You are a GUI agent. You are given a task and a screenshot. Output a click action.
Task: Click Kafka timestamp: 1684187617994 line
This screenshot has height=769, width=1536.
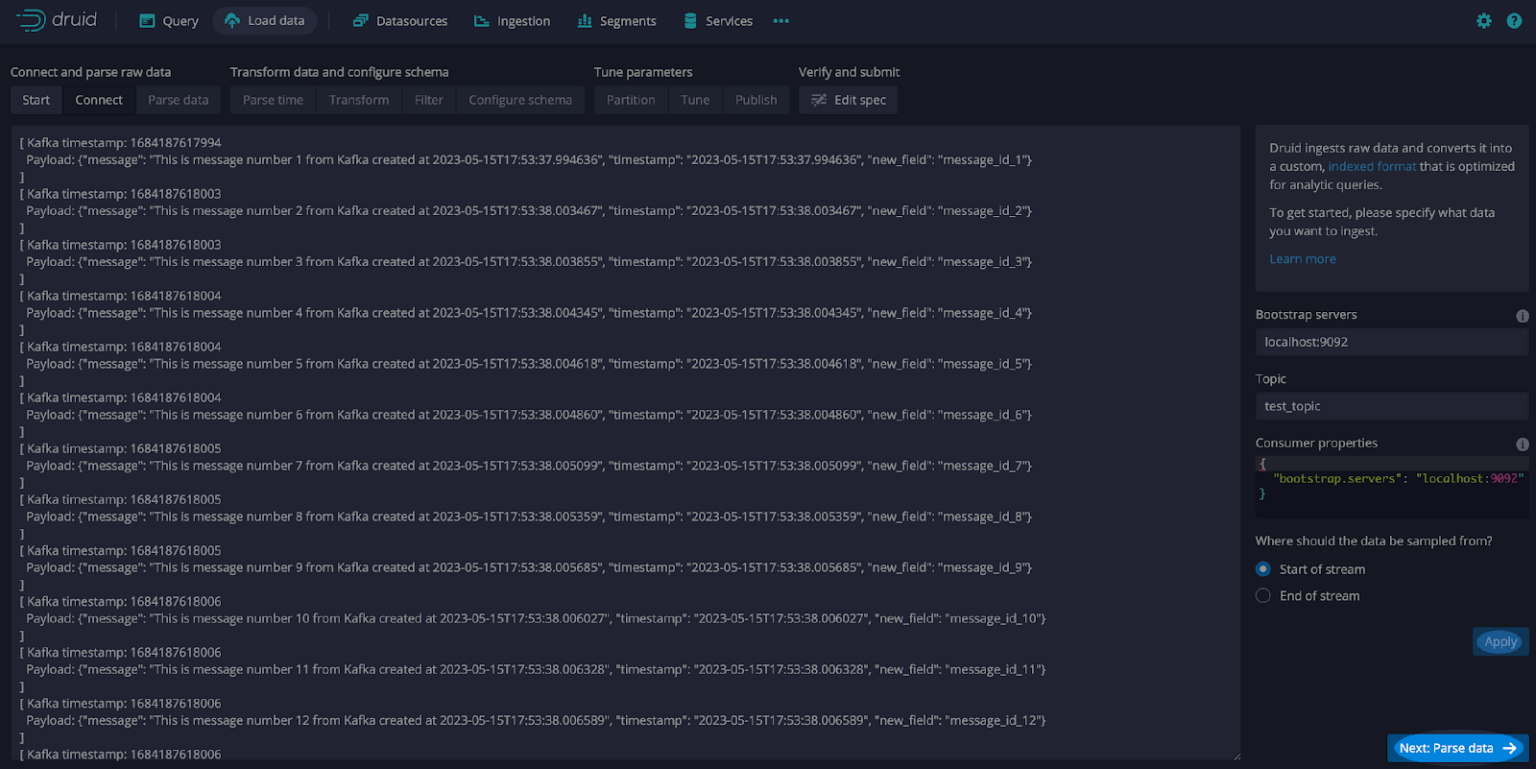tap(120, 143)
